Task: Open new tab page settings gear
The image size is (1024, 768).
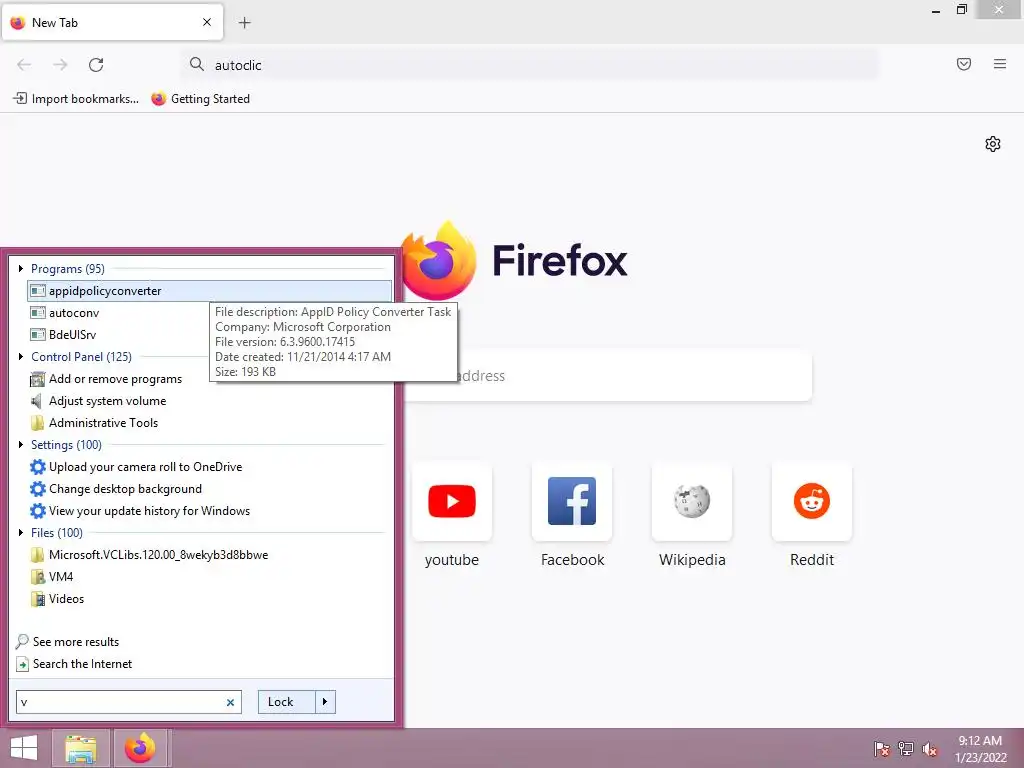Action: pyautogui.click(x=993, y=144)
